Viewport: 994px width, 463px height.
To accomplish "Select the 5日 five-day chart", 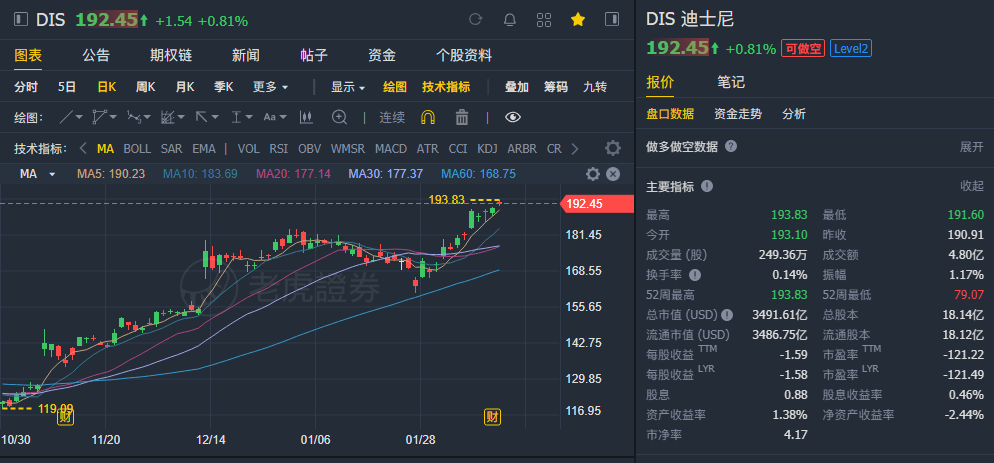I will point(67,87).
